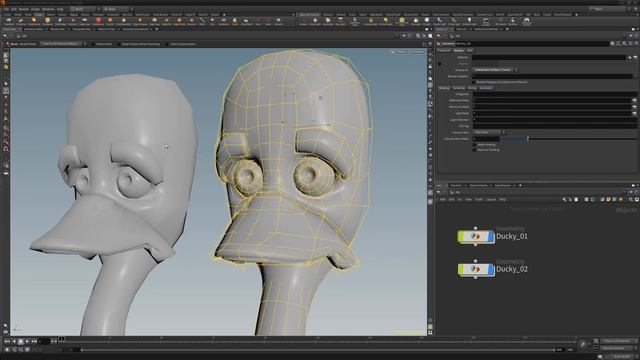Click the Camera tool on the Lights shelf
This screenshot has height=360, width=640.
[304, 21]
